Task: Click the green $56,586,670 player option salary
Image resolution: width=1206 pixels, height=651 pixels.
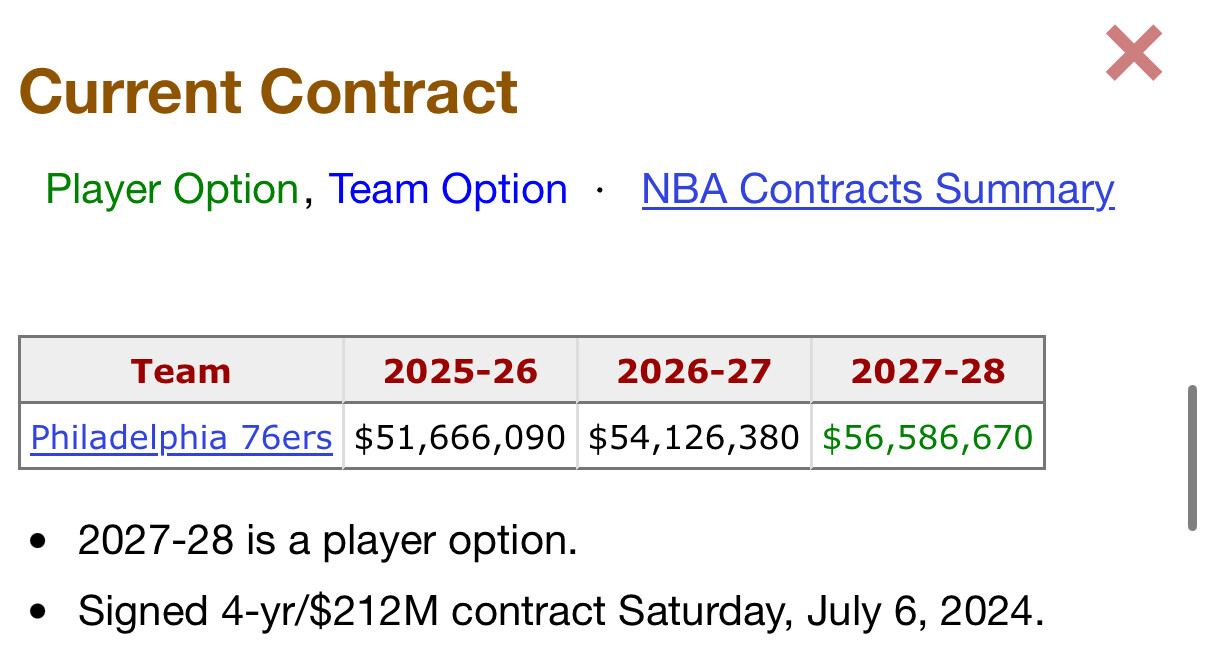Action: (x=928, y=437)
